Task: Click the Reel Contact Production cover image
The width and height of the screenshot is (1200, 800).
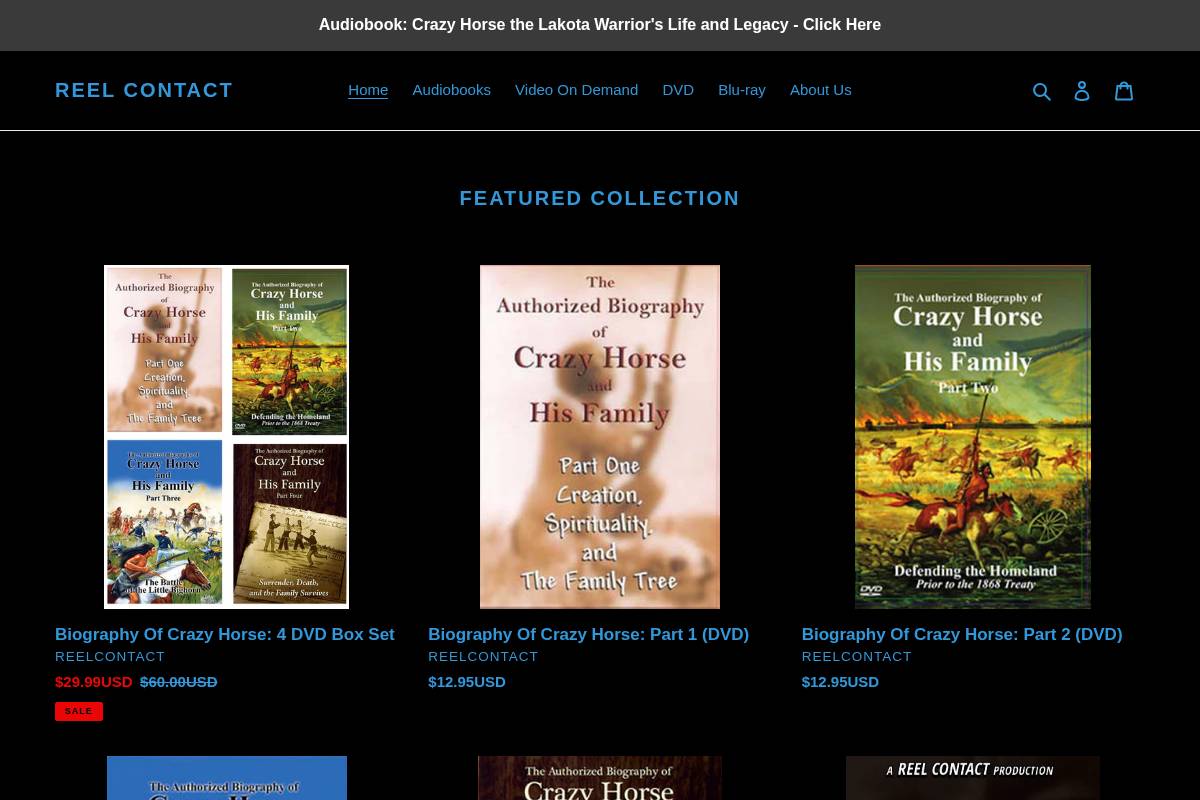Action: tap(973, 778)
